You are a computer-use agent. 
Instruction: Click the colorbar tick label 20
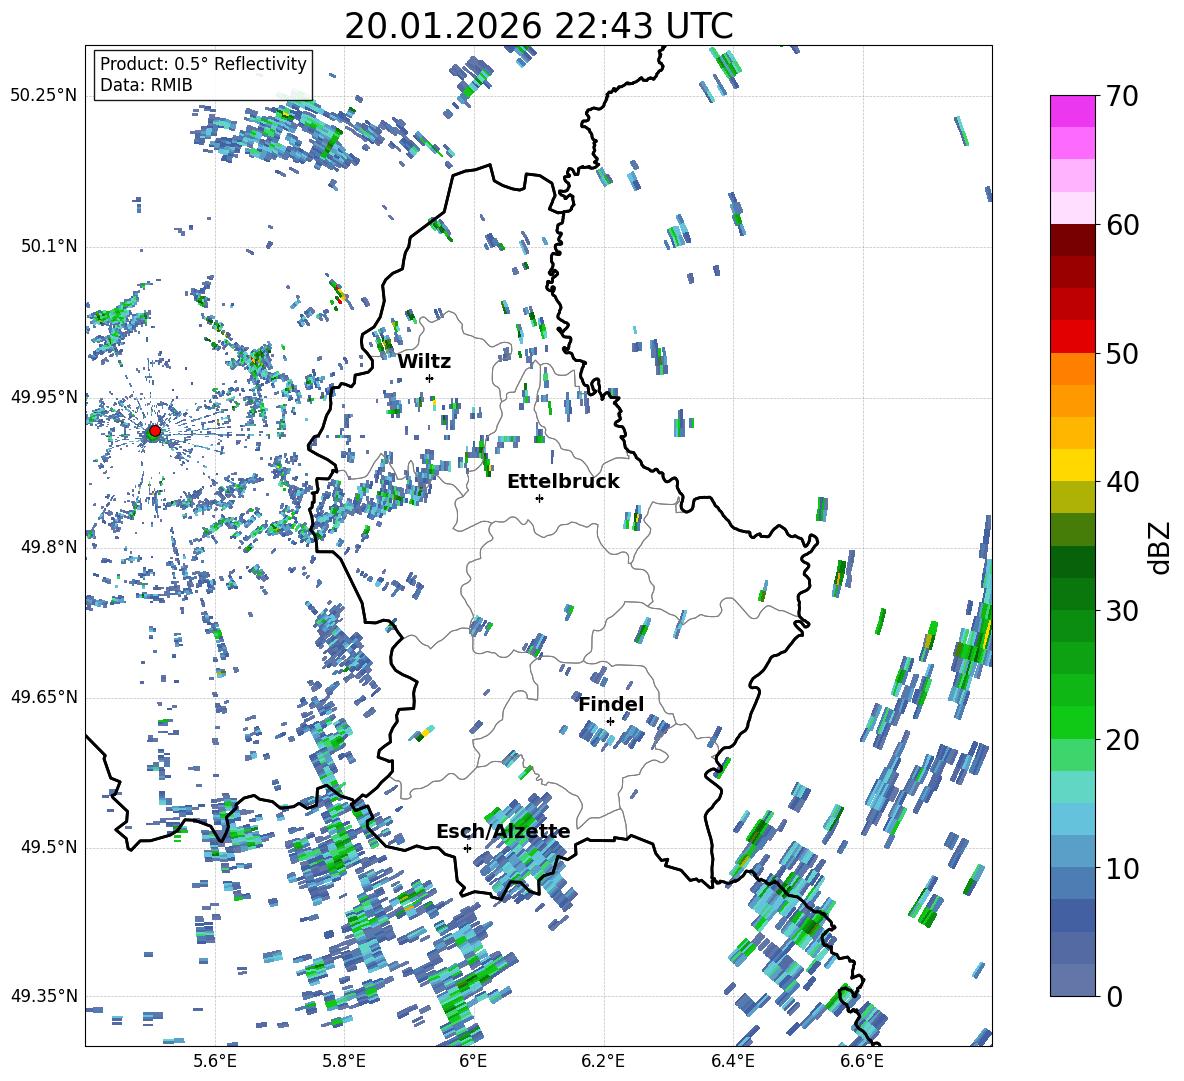point(1121,740)
